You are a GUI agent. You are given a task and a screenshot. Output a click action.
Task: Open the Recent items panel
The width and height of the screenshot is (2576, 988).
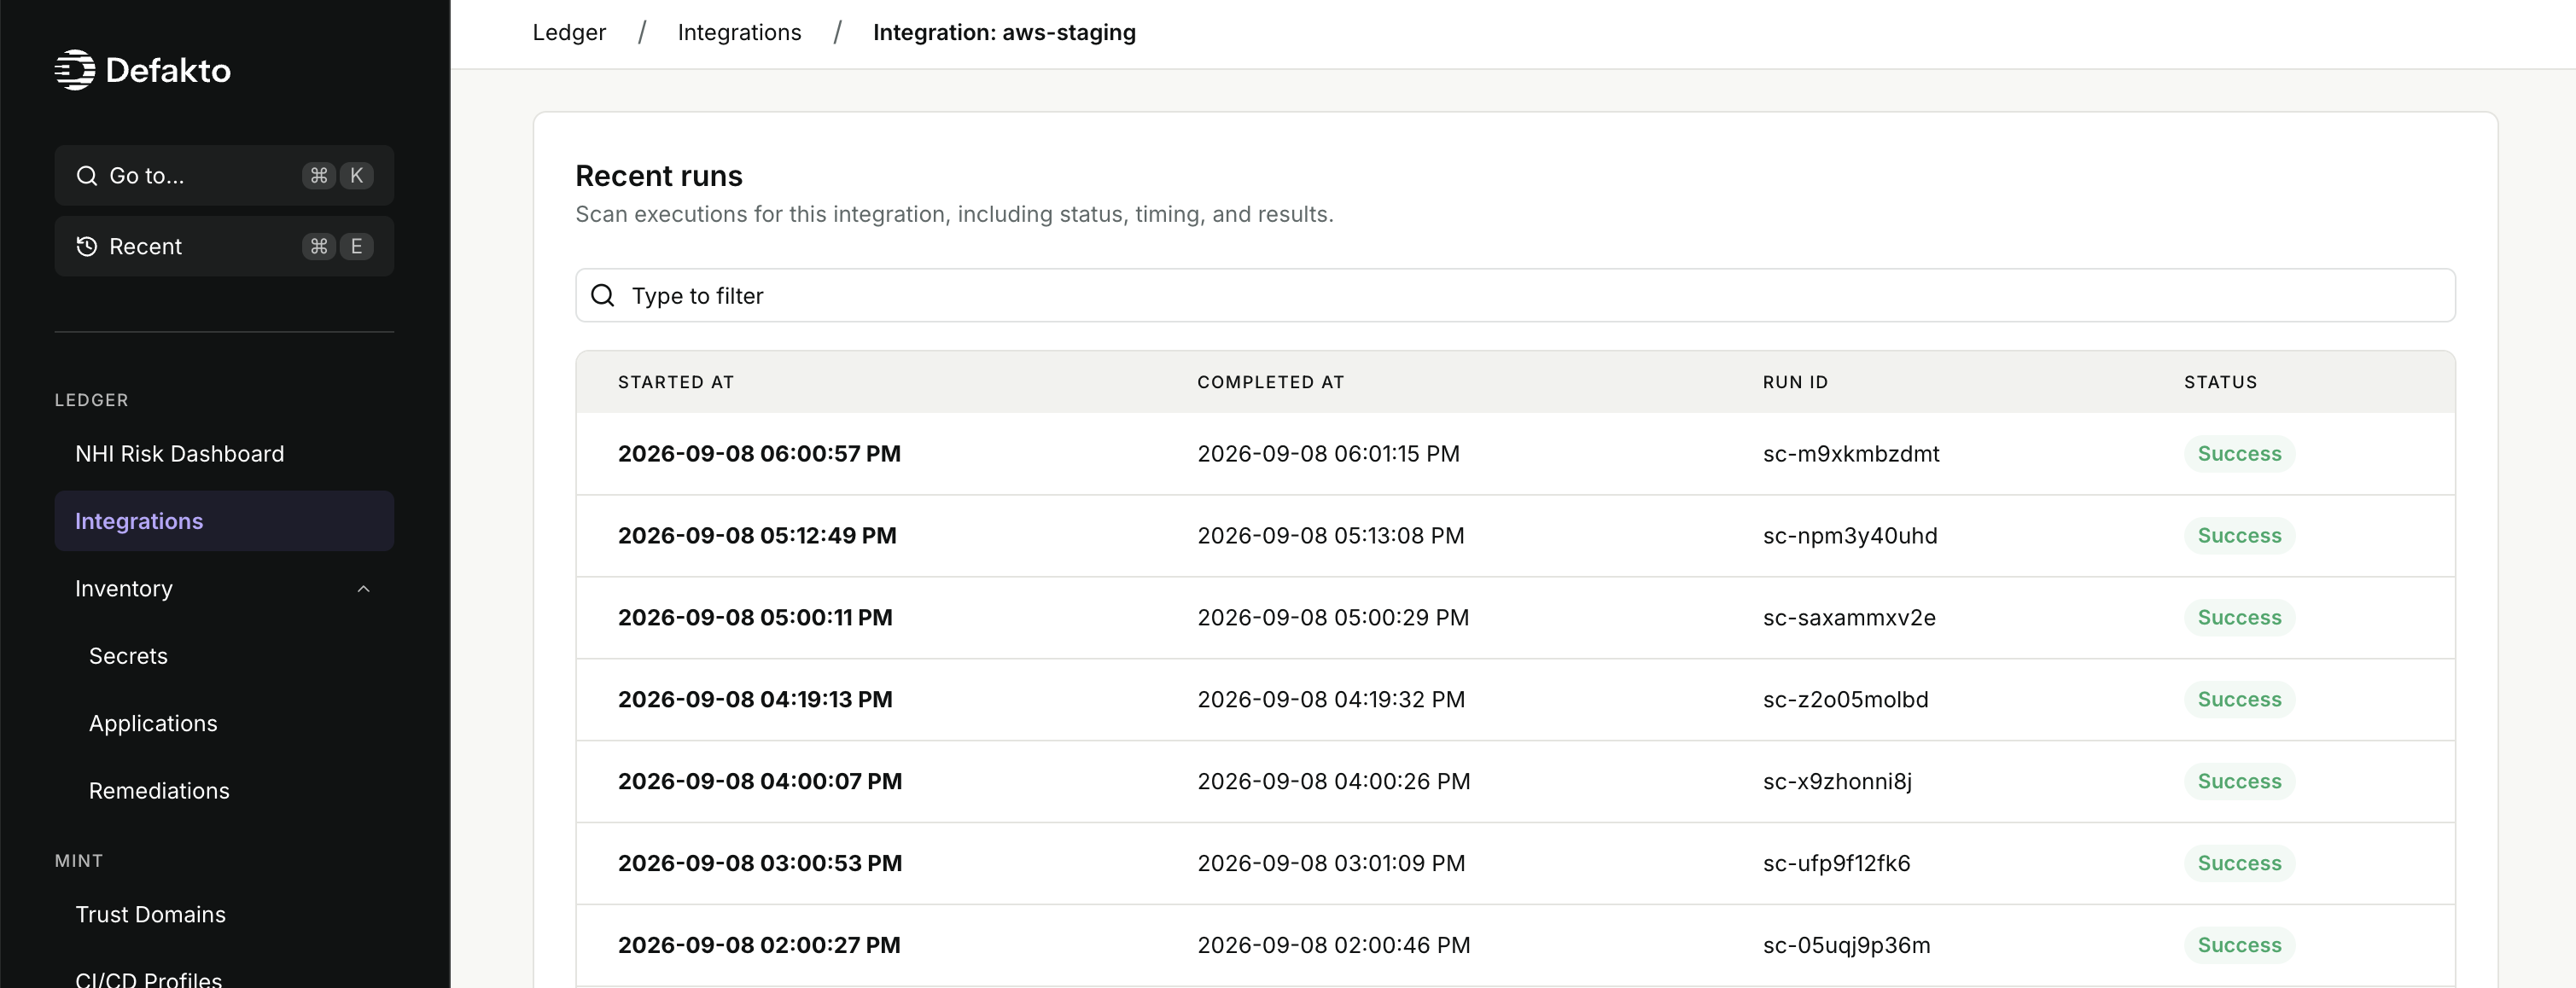[x=224, y=246]
